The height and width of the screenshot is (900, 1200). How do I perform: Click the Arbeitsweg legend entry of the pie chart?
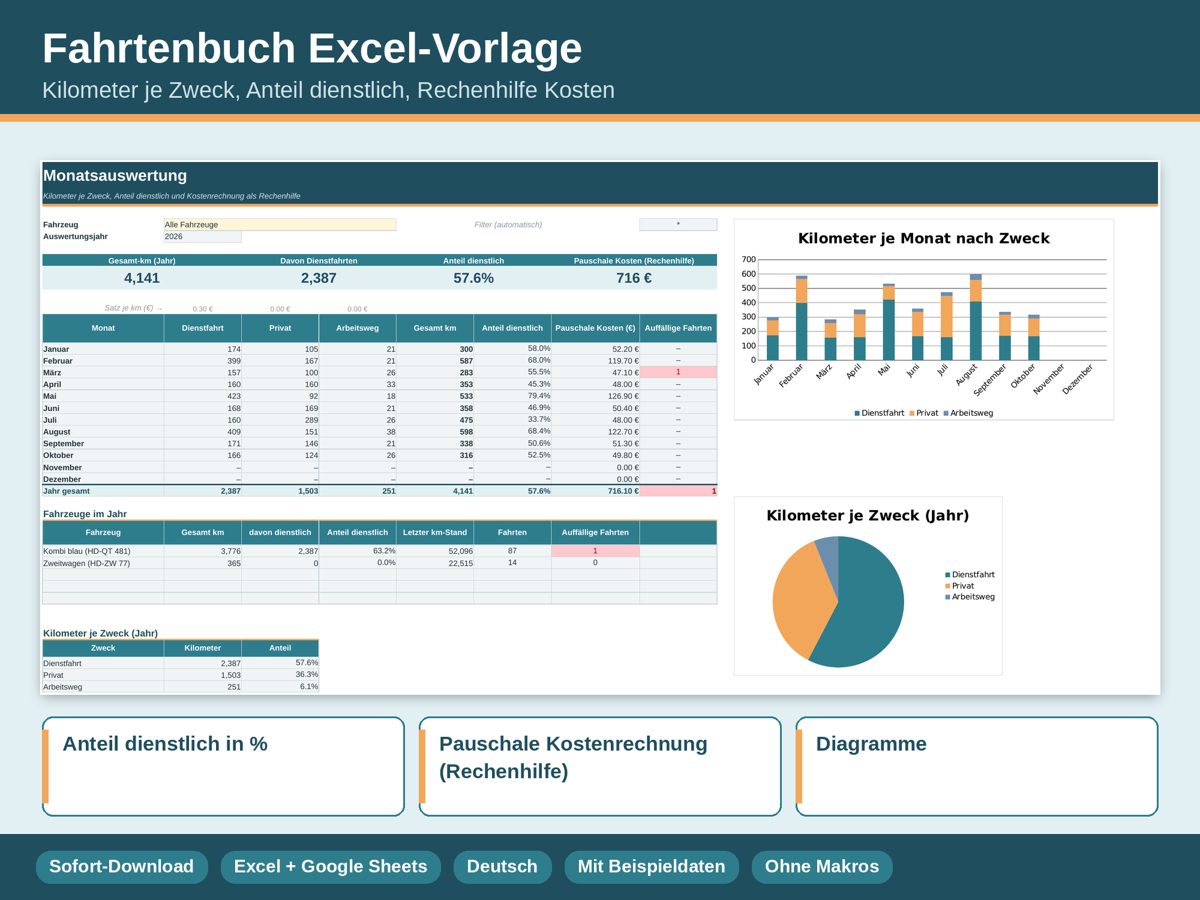pyautogui.click(x=970, y=597)
